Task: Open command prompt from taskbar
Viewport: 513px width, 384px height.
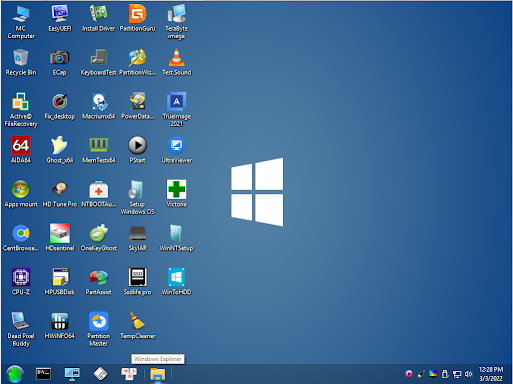Action: pyautogui.click(x=43, y=374)
